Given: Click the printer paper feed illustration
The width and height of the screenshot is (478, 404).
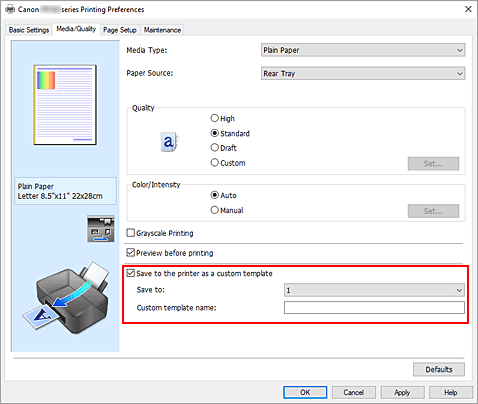Looking at the screenshot, I should [66, 297].
